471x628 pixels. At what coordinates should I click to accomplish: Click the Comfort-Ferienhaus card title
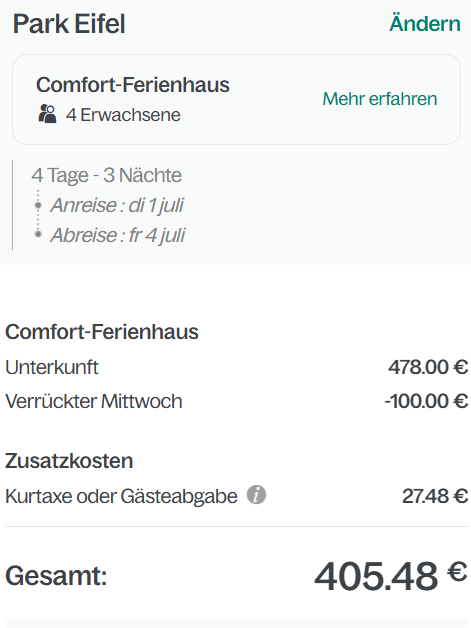(x=133, y=85)
